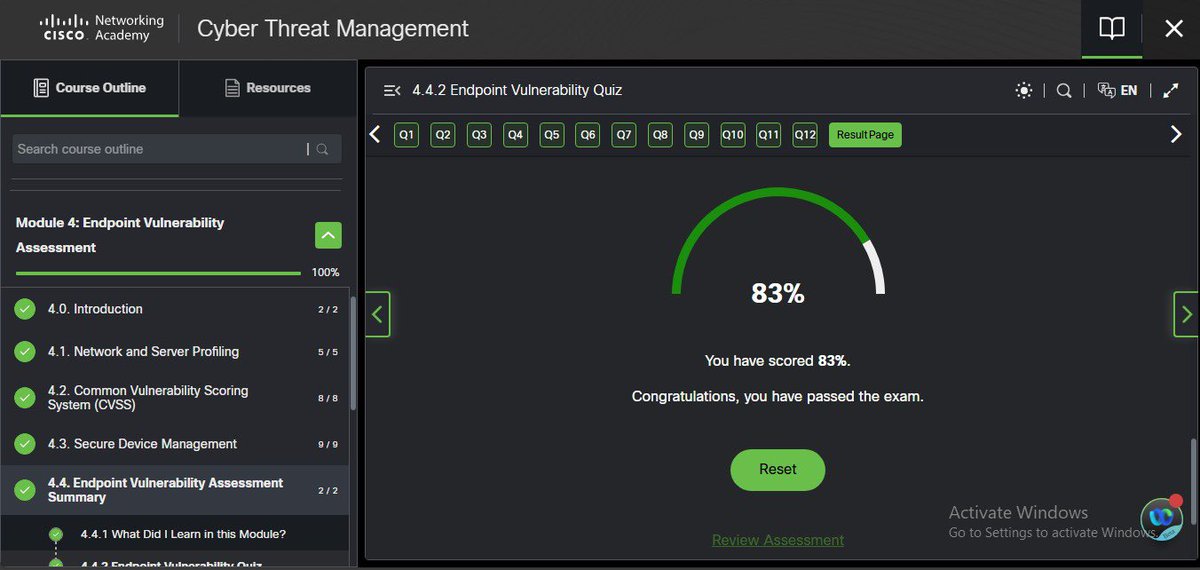Click the small checkmark next to 4.4.1
This screenshot has height=570, width=1200.
[x=56, y=534]
